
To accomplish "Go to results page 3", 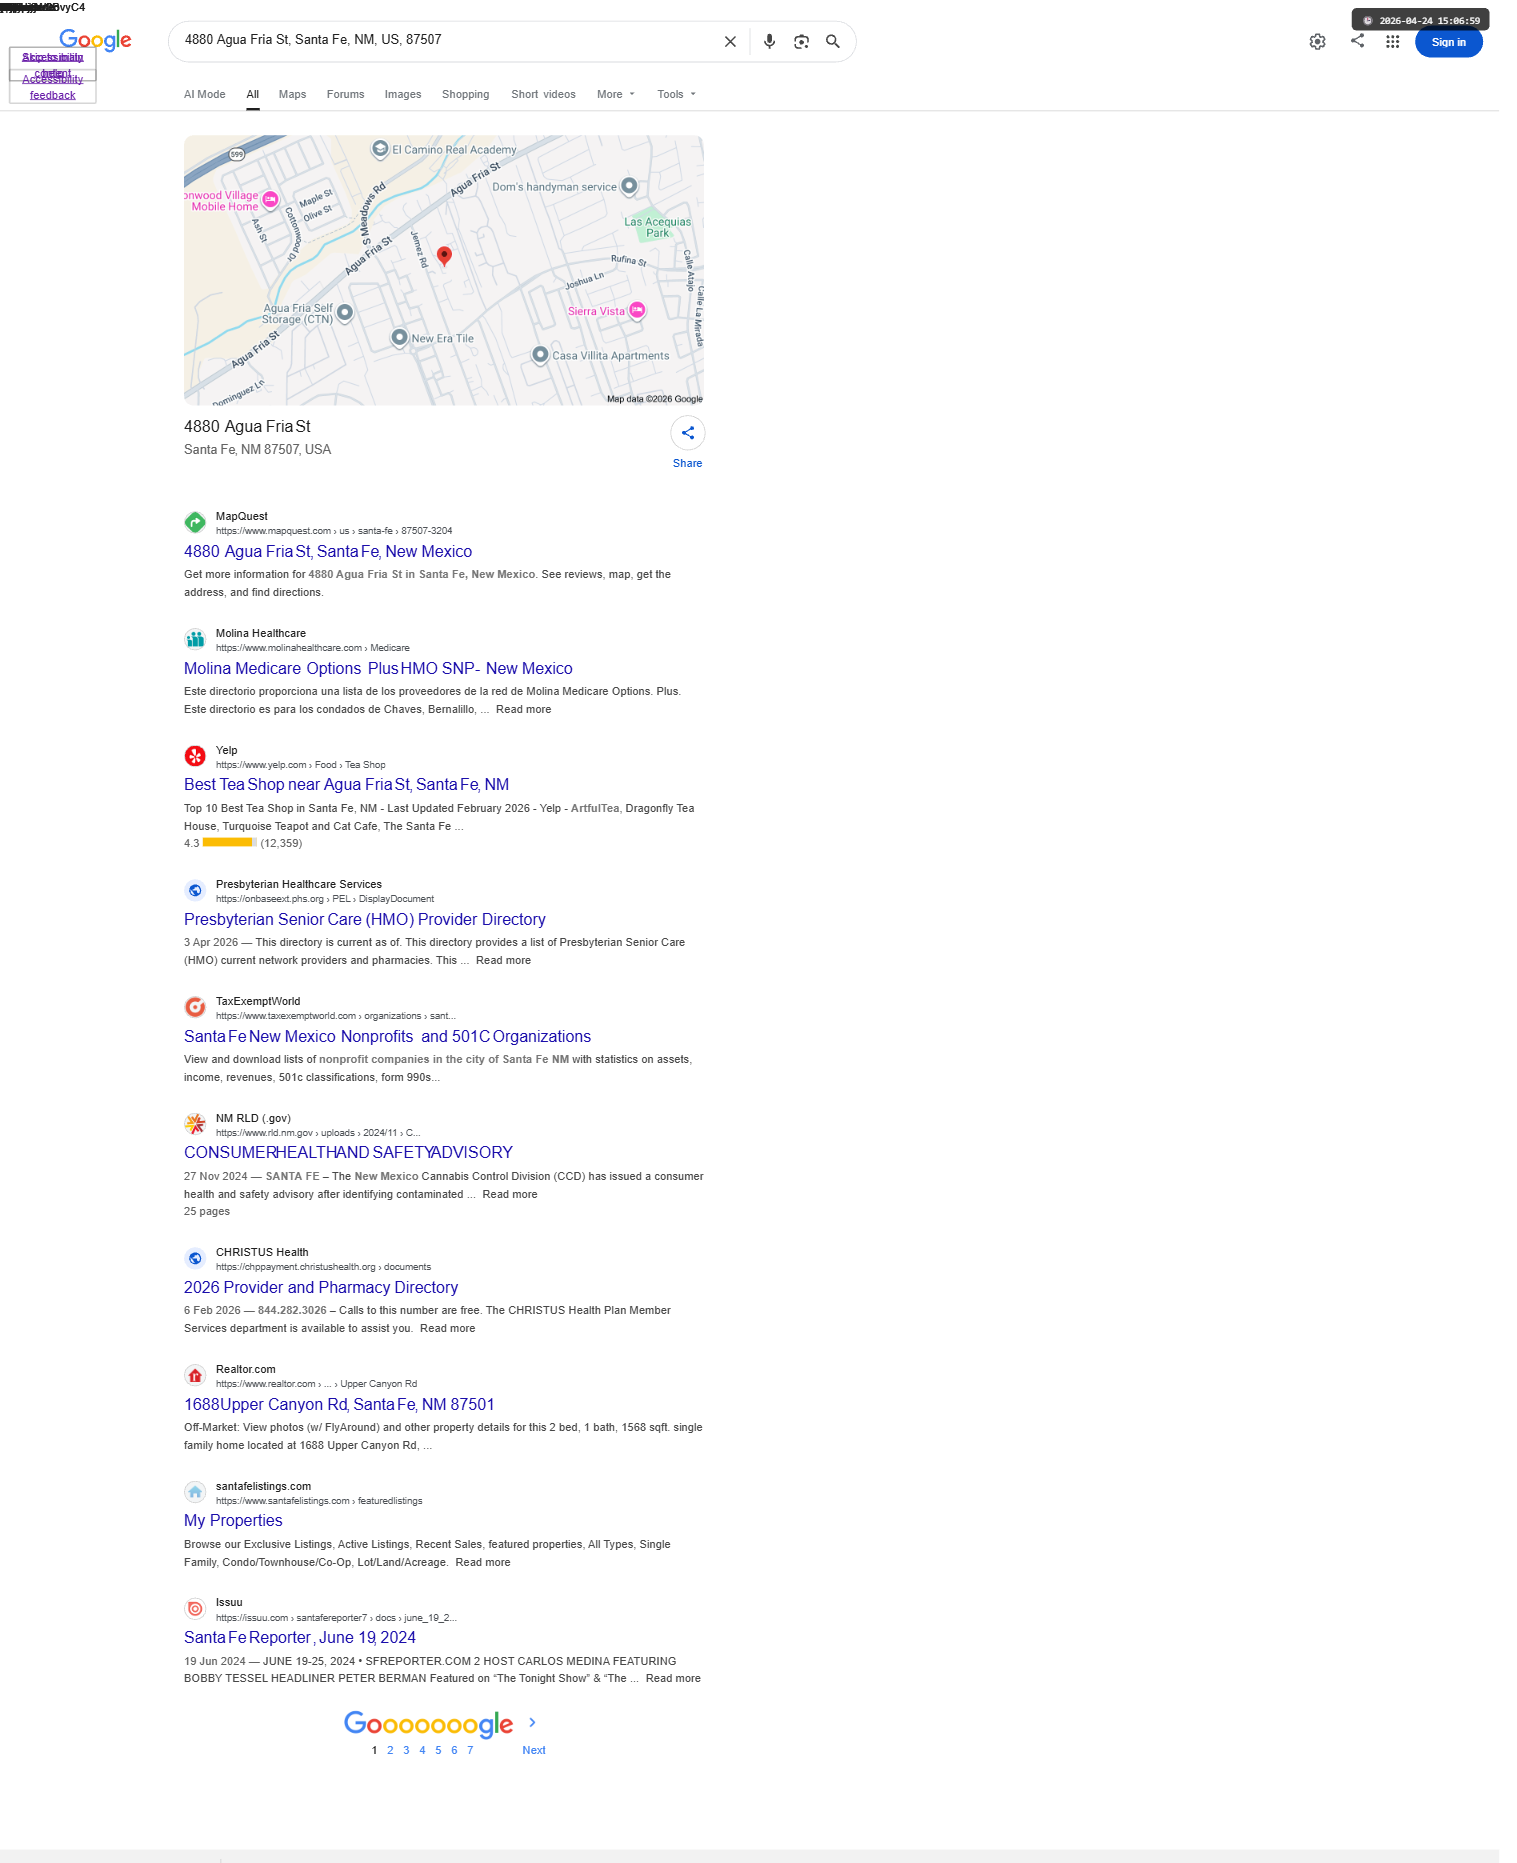I will point(406,1750).
